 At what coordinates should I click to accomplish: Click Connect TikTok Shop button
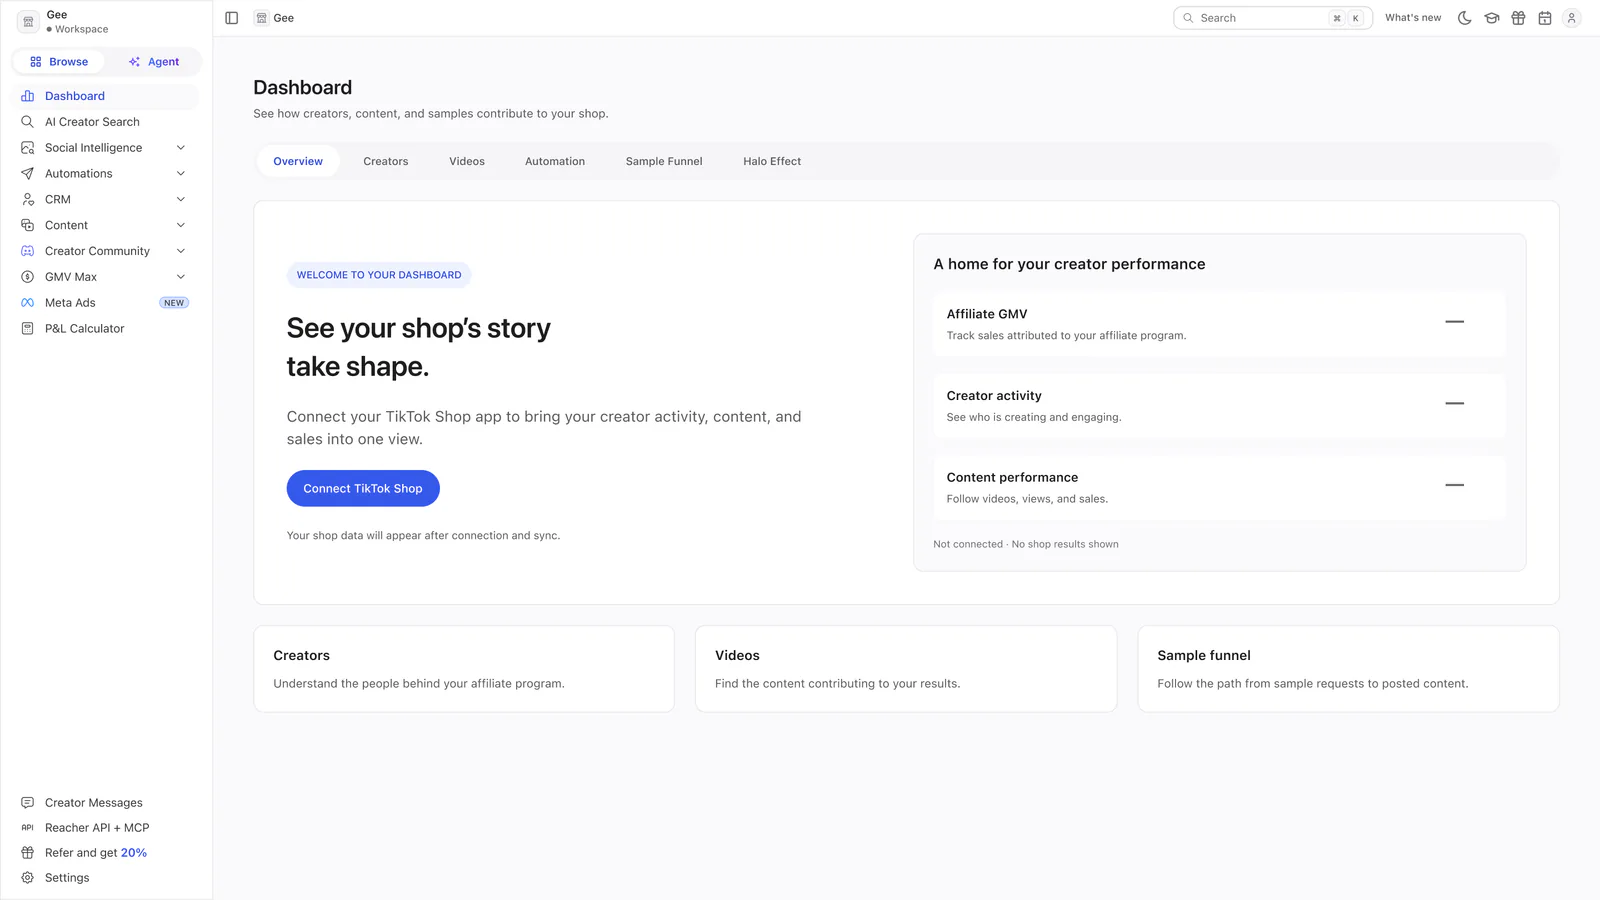coord(363,489)
